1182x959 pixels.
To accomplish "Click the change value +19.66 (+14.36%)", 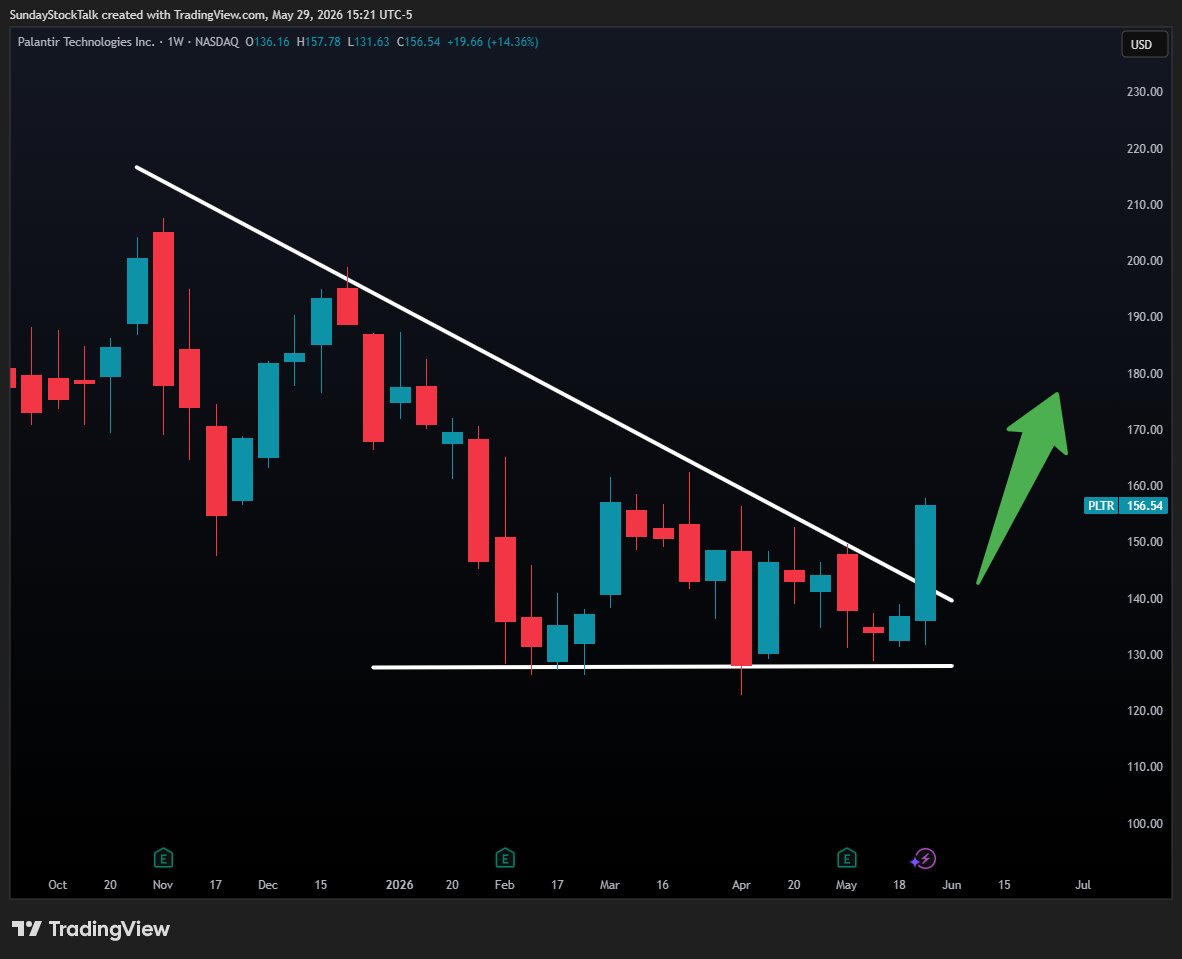I will click(x=492, y=42).
